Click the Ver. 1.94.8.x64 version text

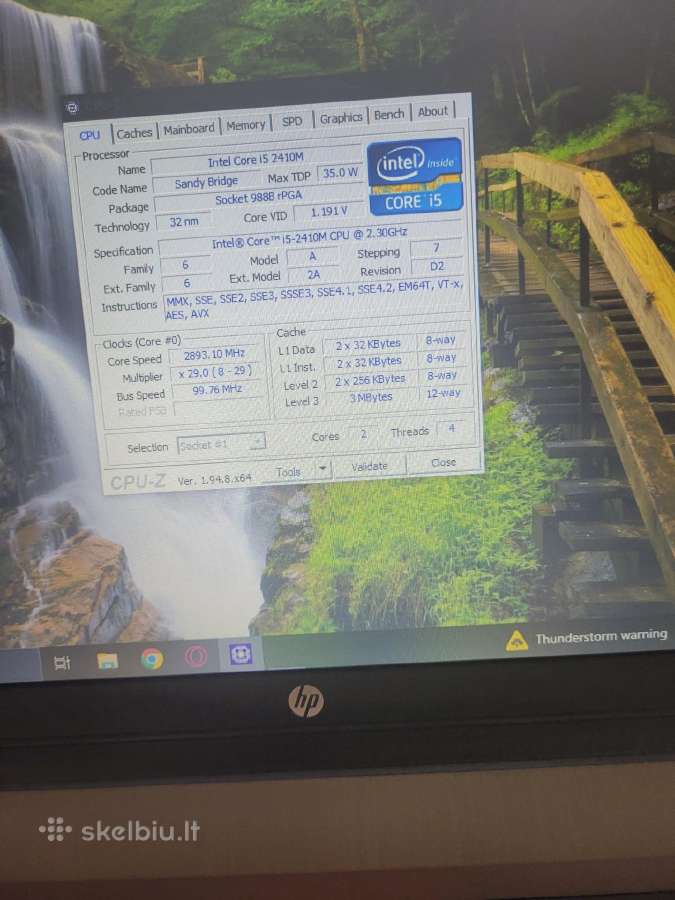click(214, 480)
